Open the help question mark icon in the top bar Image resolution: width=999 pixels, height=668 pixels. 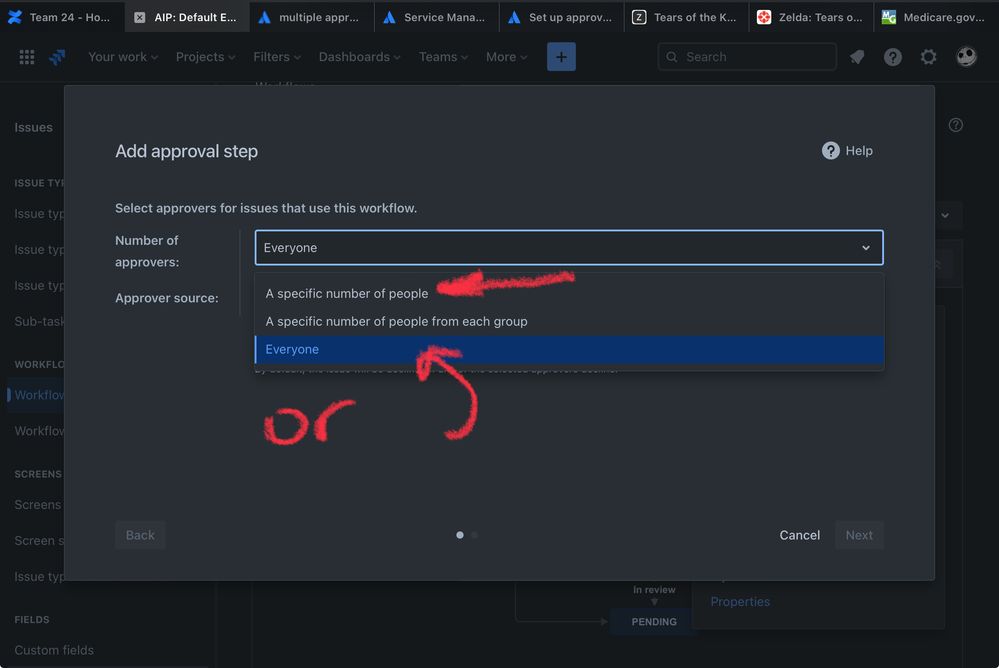click(893, 57)
